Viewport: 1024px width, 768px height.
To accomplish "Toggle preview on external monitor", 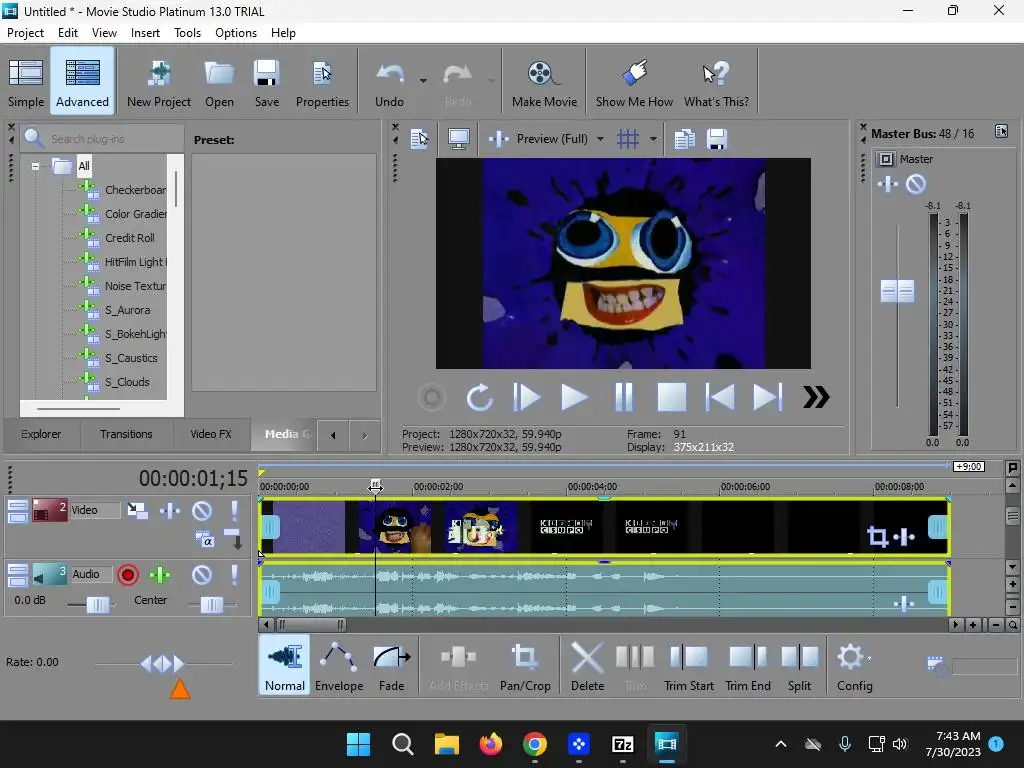I will [x=458, y=138].
